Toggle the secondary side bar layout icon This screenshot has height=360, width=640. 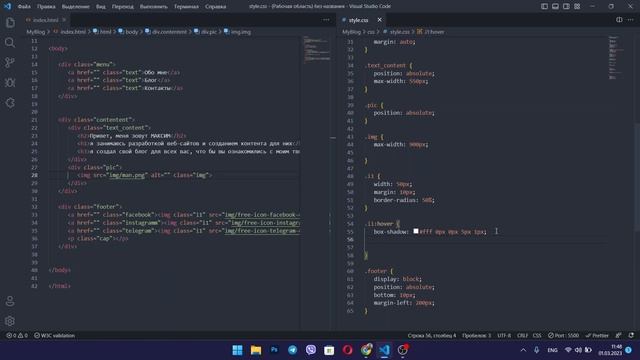coord(566,6)
